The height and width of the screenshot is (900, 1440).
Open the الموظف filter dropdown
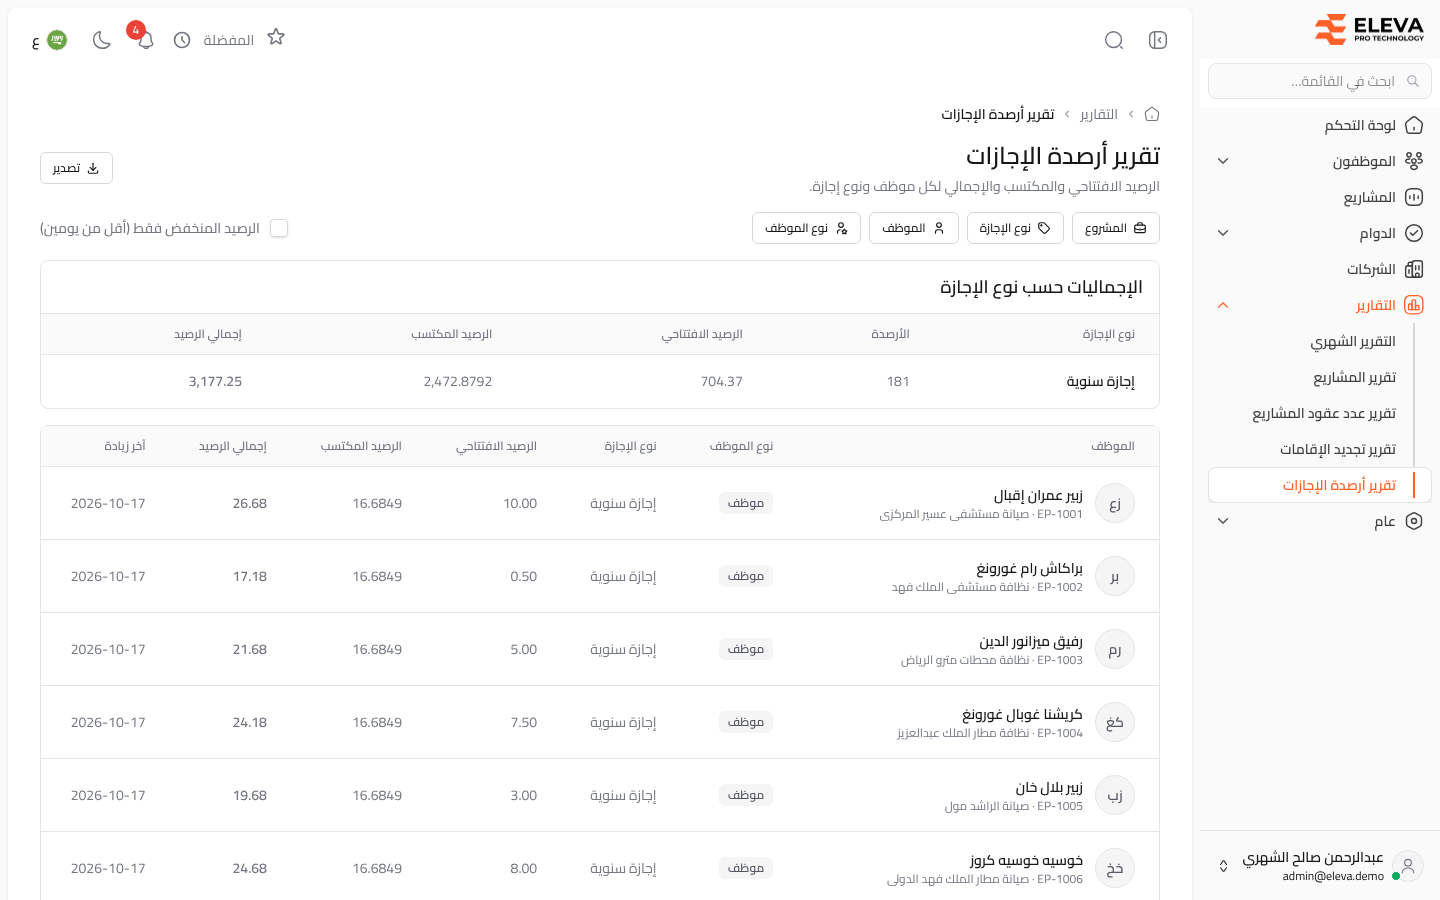pyautogui.click(x=914, y=228)
